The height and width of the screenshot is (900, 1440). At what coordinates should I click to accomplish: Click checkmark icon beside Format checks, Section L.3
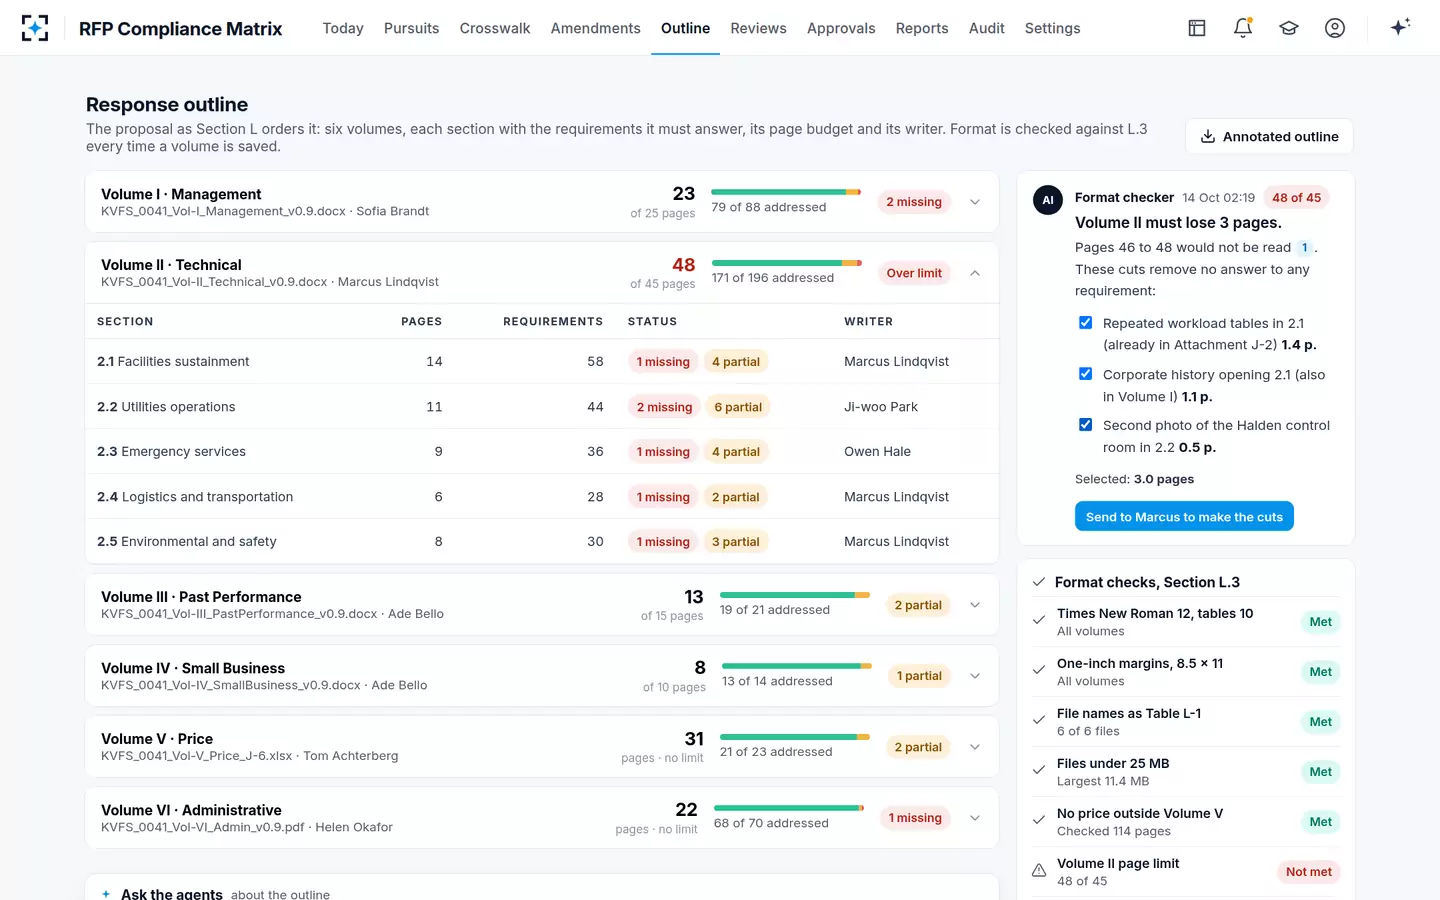tap(1039, 582)
